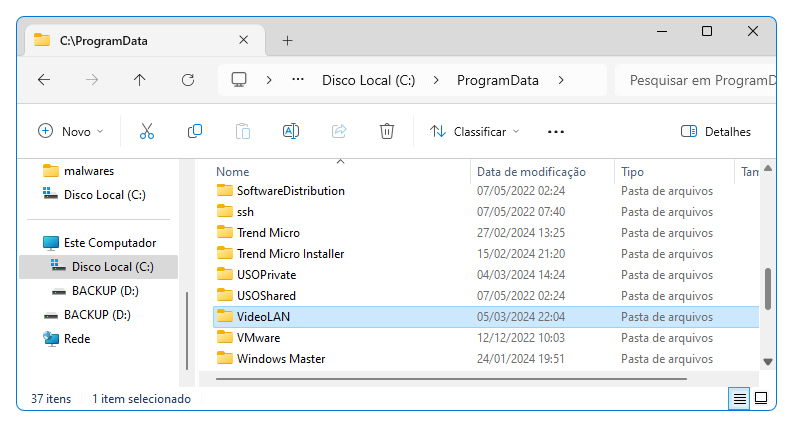Select the USOShared folder
This screenshot has width=791, height=428.
266,296
